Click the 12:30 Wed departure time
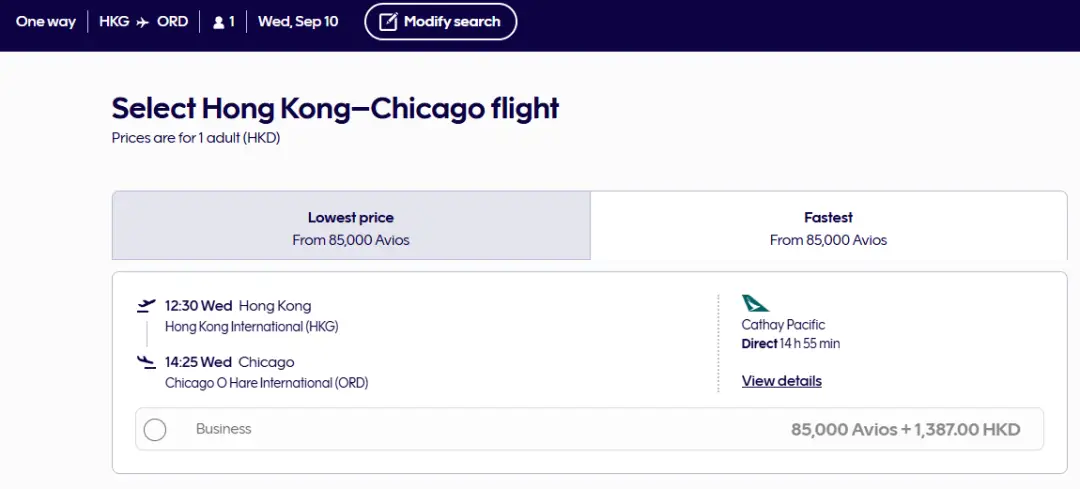The width and height of the screenshot is (1080, 489). point(198,306)
